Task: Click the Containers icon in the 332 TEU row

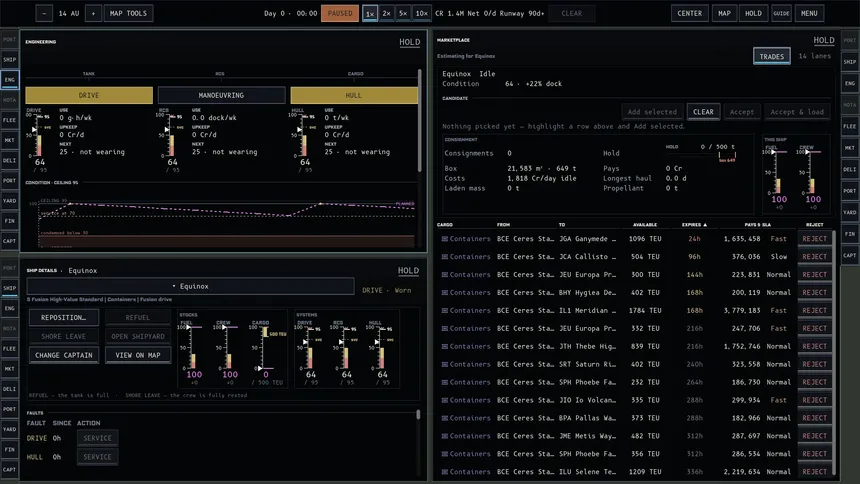Action: pyautogui.click(x=445, y=328)
